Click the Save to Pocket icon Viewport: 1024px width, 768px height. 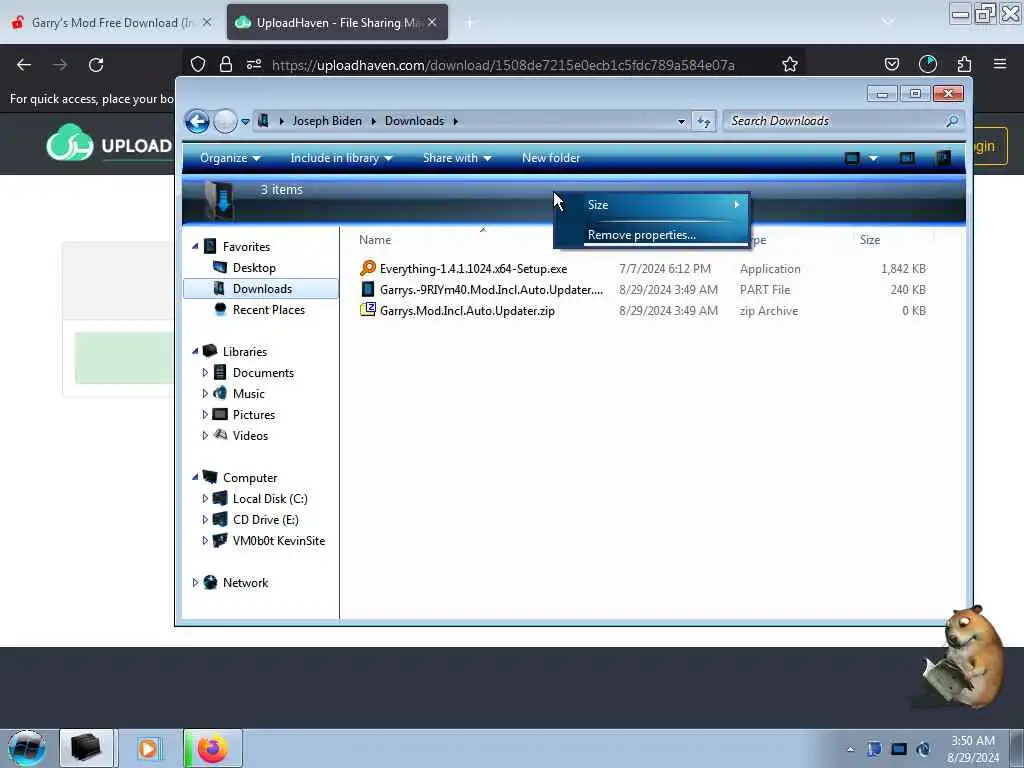click(x=891, y=65)
